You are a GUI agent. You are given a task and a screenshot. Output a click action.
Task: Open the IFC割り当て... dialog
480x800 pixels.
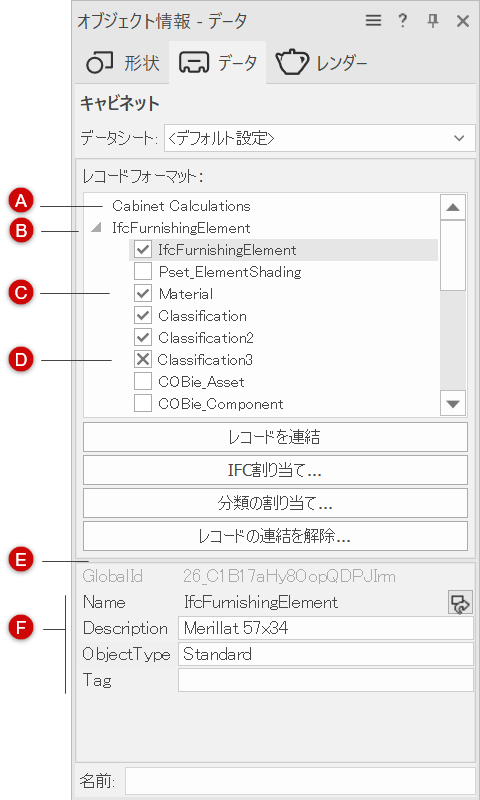pos(275,470)
